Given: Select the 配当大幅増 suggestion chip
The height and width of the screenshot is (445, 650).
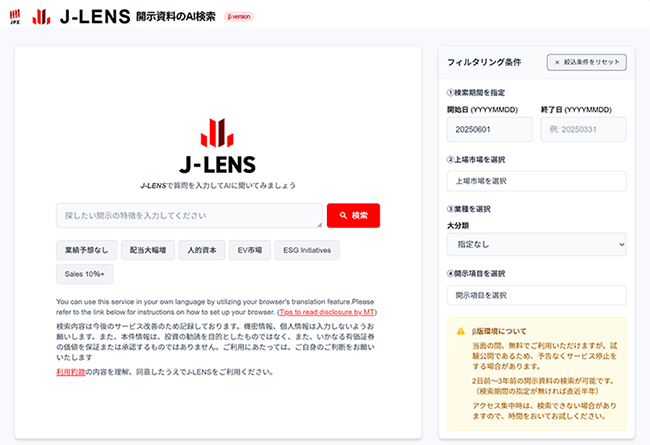Looking at the screenshot, I should point(148,250).
